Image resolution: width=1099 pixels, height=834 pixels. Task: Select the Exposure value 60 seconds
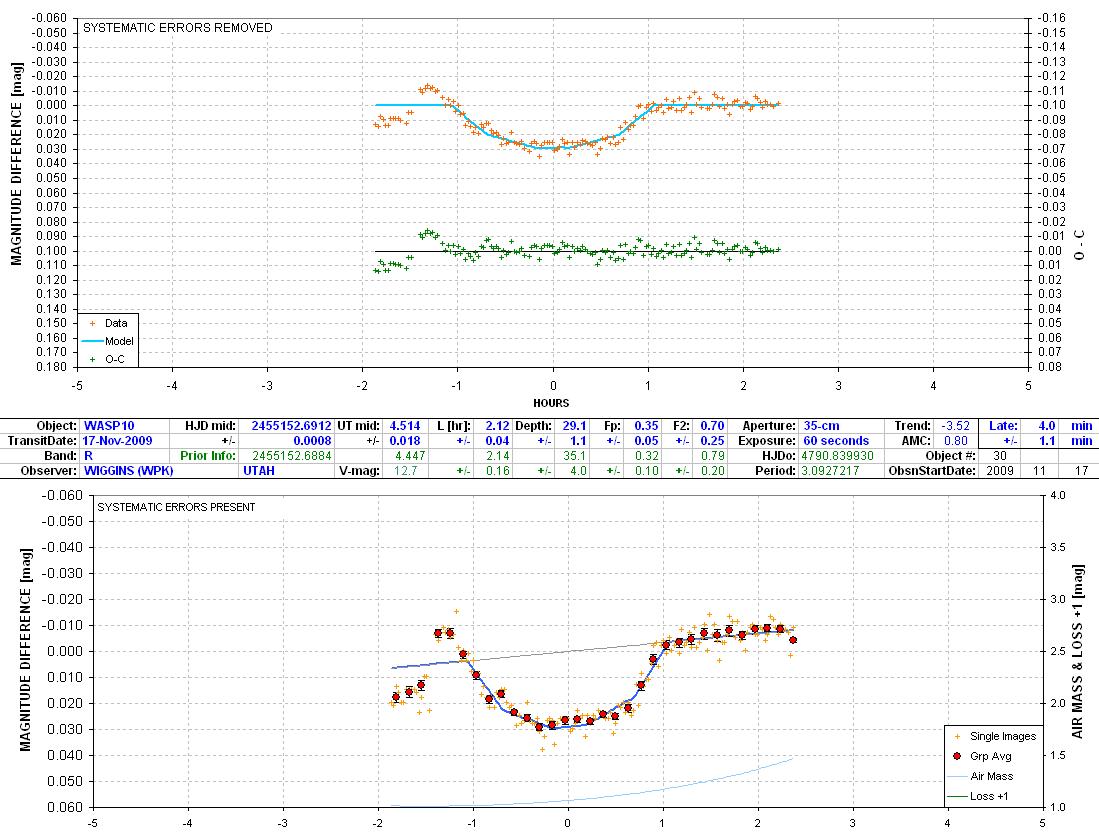point(842,441)
